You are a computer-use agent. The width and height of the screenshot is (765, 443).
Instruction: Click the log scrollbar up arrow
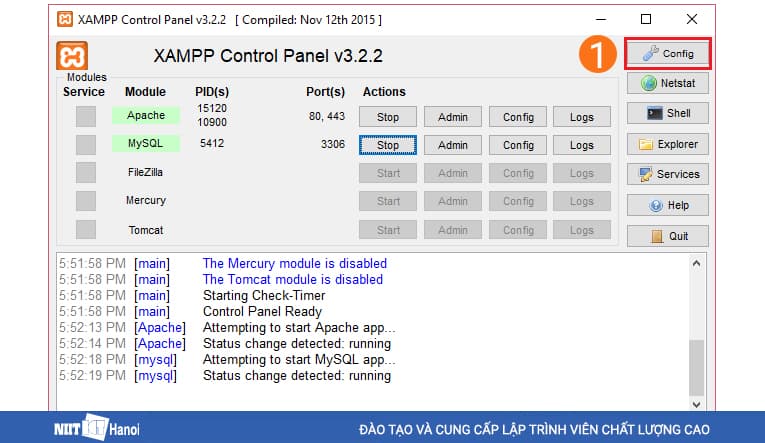pyautogui.click(x=696, y=263)
